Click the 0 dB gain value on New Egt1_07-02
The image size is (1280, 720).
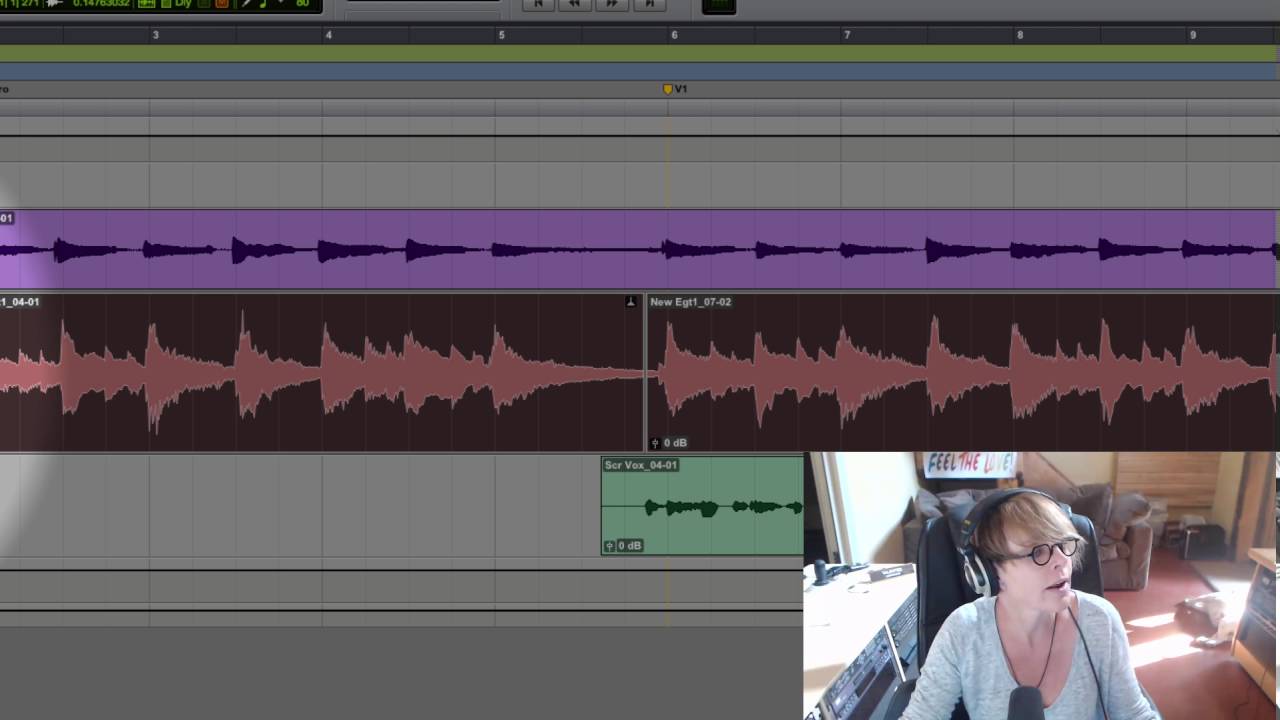[675, 443]
